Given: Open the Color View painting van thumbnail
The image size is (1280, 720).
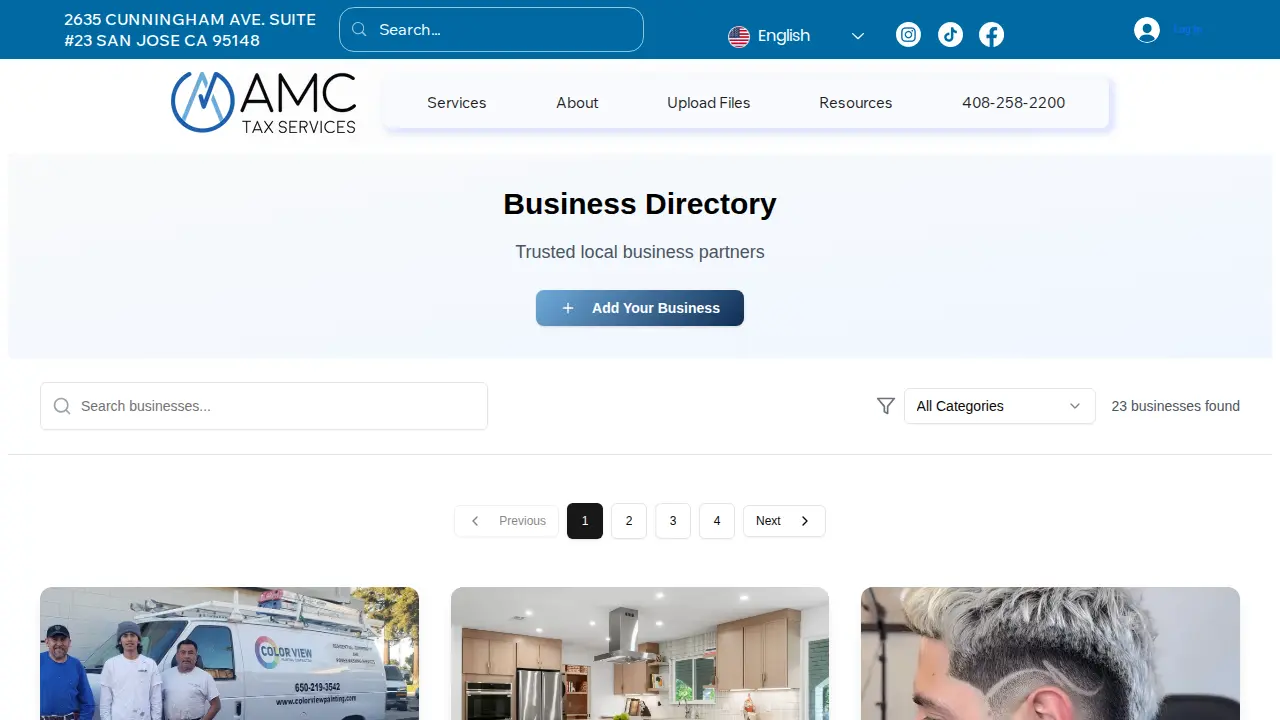Looking at the screenshot, I should click(x=229, y=653).
